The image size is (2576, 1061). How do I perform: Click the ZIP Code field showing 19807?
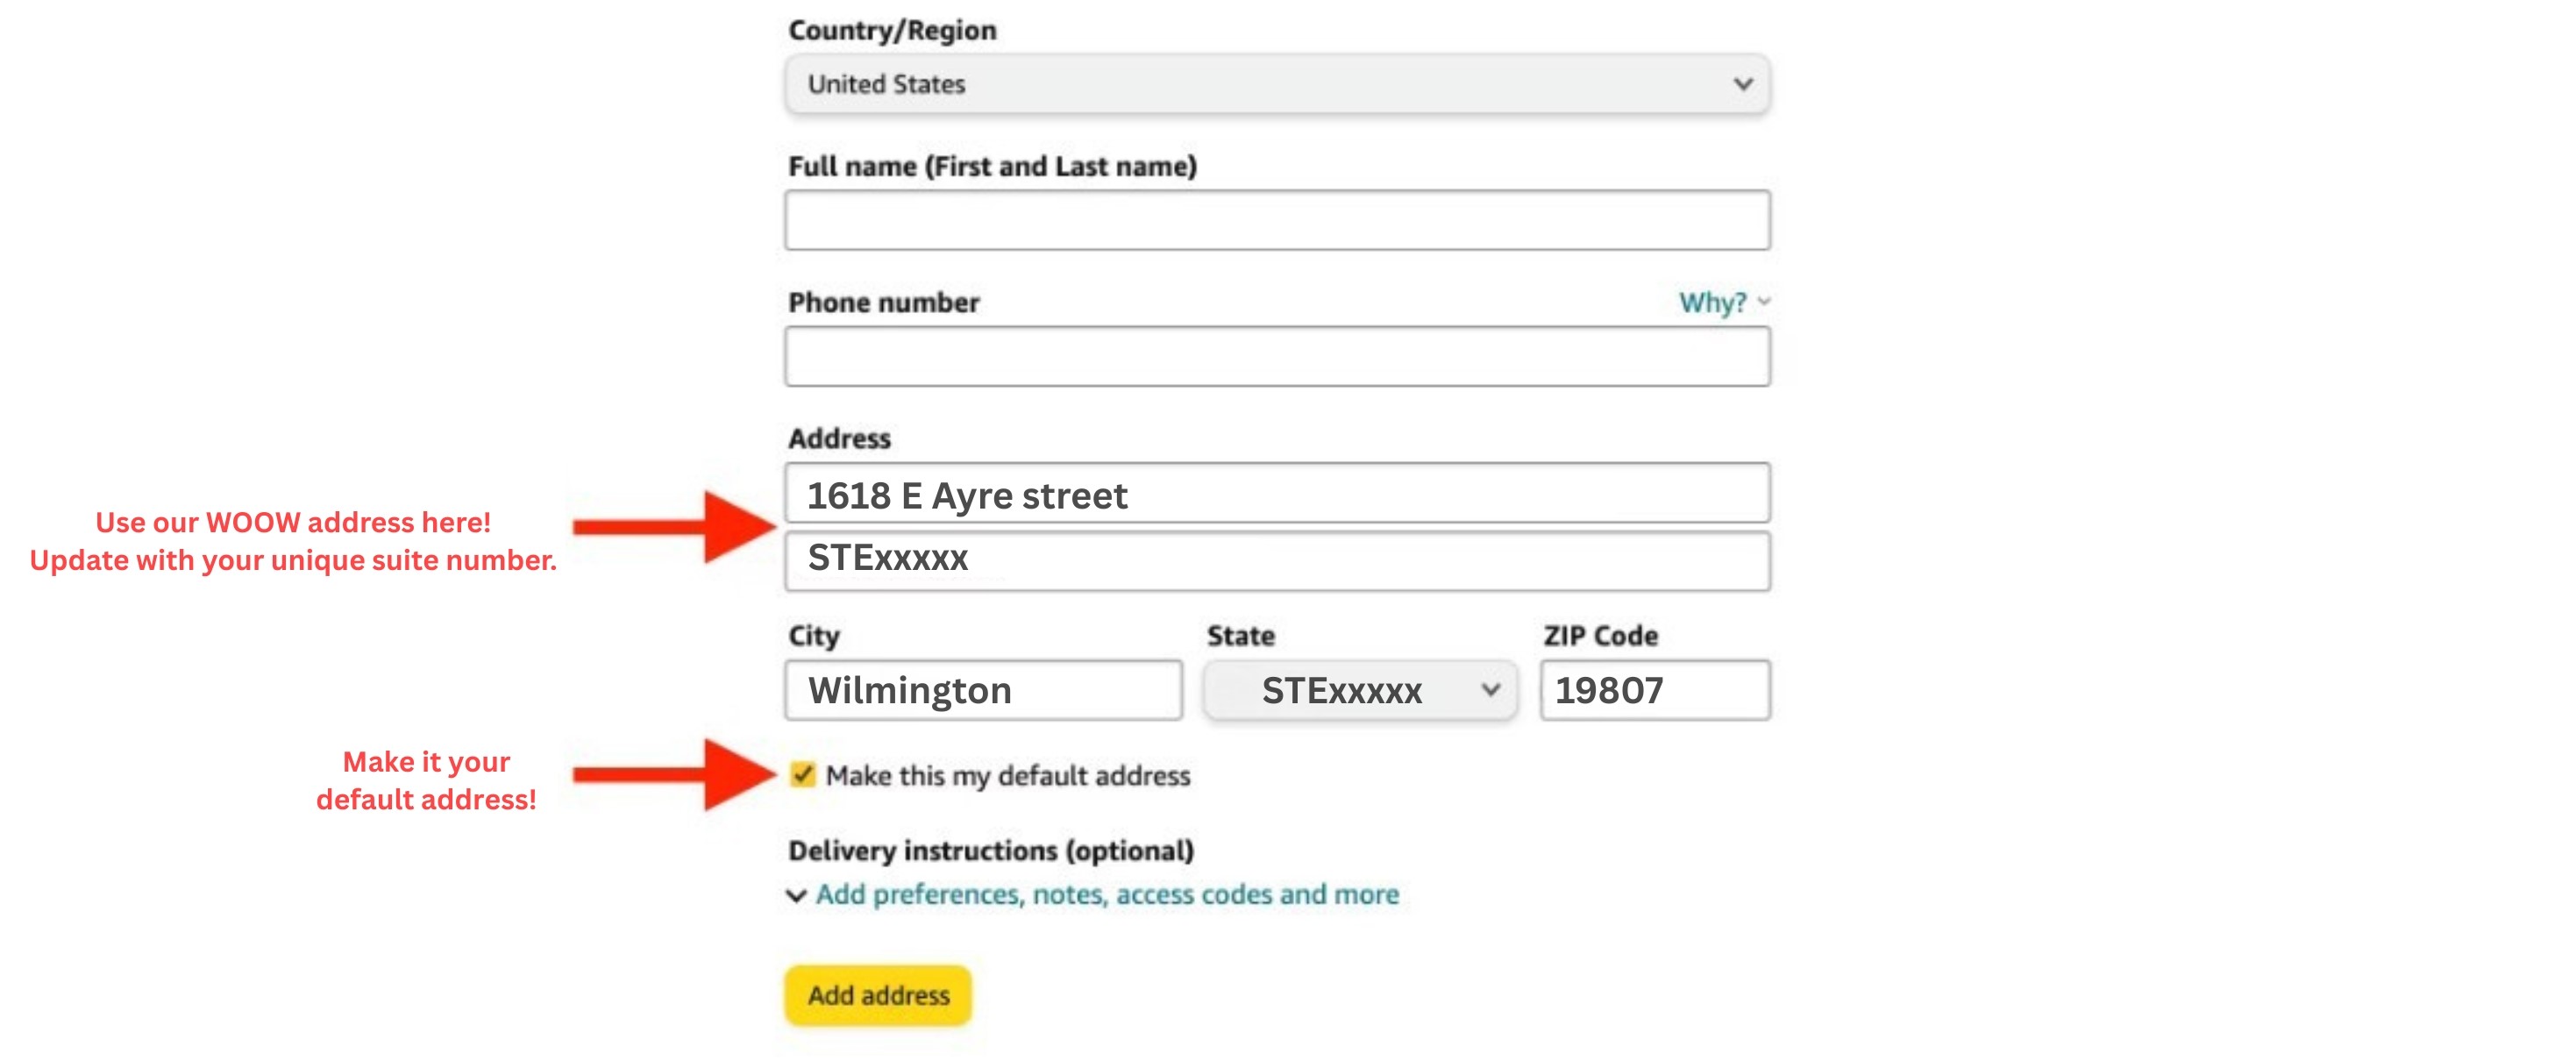click(x=1654, y=690)
